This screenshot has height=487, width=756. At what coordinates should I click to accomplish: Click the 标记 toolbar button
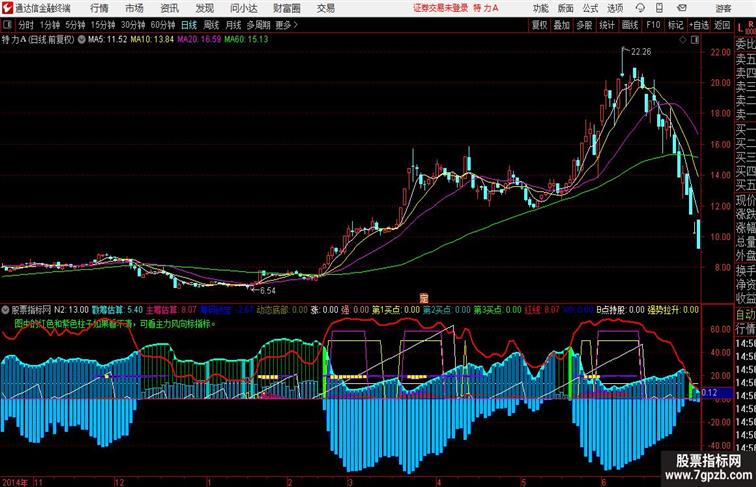675,25
